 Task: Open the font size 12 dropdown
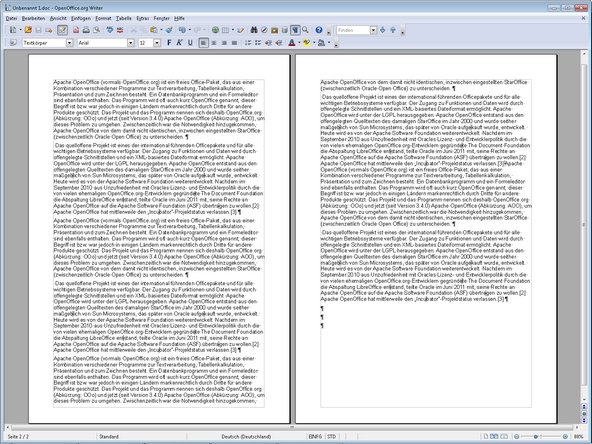coord(157,43)
